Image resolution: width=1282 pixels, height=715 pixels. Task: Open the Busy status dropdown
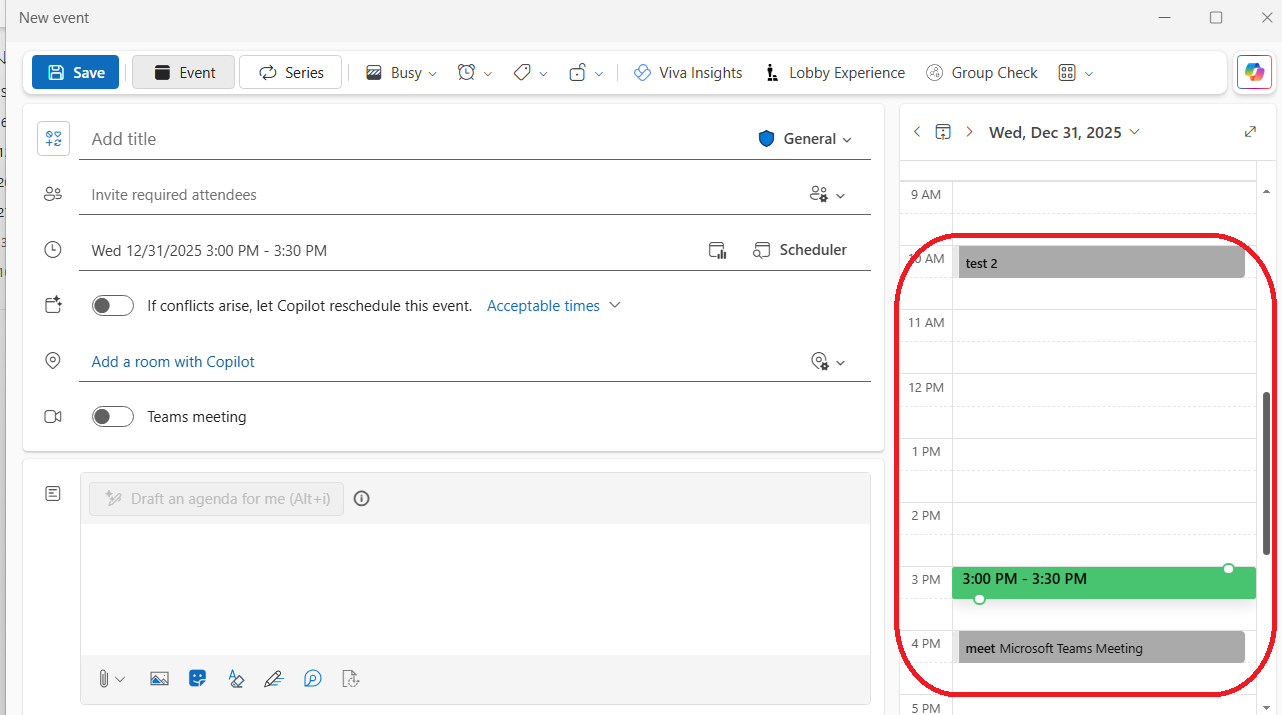[401, 73]
